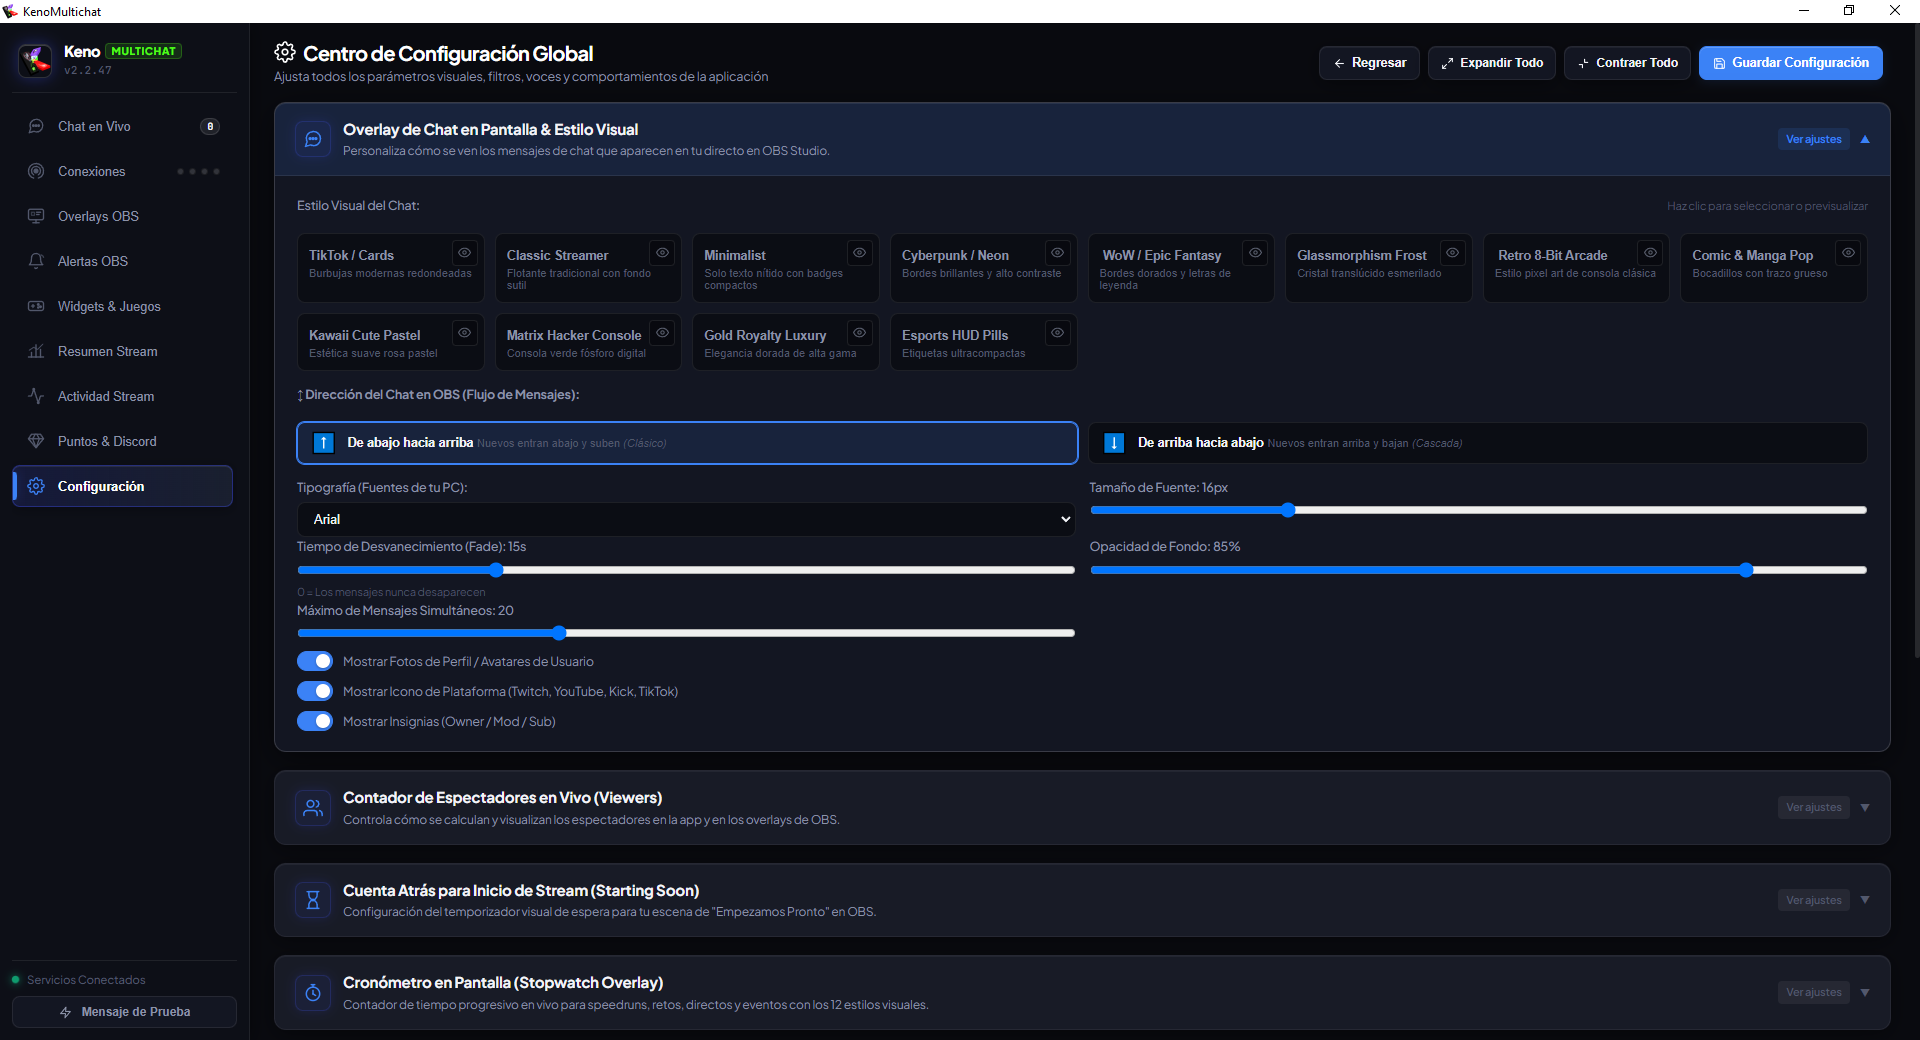Click the Opacidad de Fondo slider handle

(1746, 570)
